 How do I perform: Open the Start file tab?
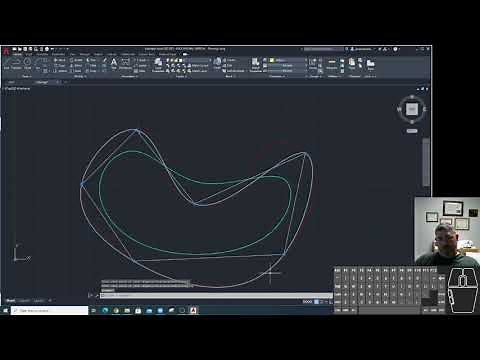(x=11, y=82)
